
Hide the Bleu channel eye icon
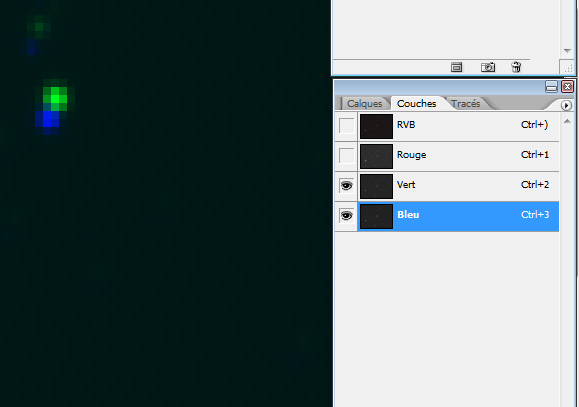coord(346,216)
